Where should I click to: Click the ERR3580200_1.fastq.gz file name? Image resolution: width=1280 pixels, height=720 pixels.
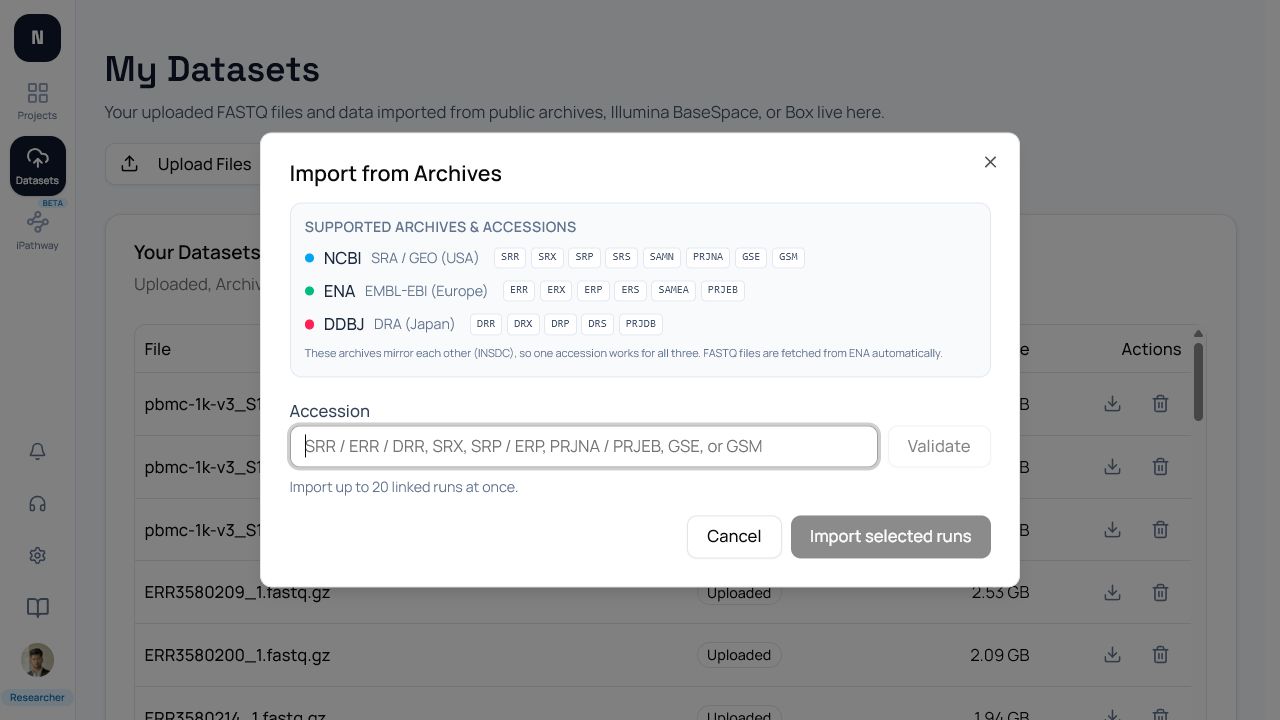click(237, 655)
